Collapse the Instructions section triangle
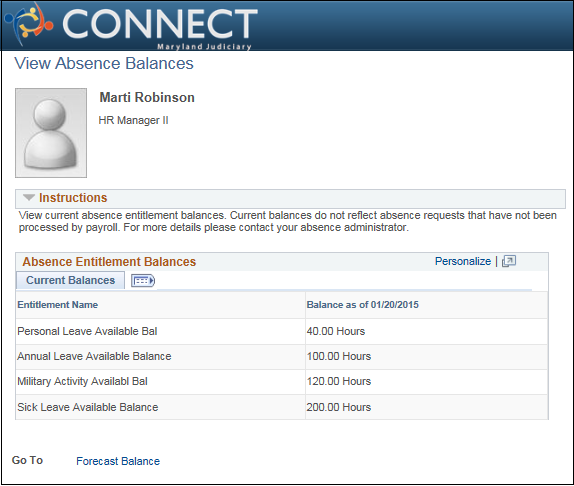The image size is (574, 486). tap(29, 198)
